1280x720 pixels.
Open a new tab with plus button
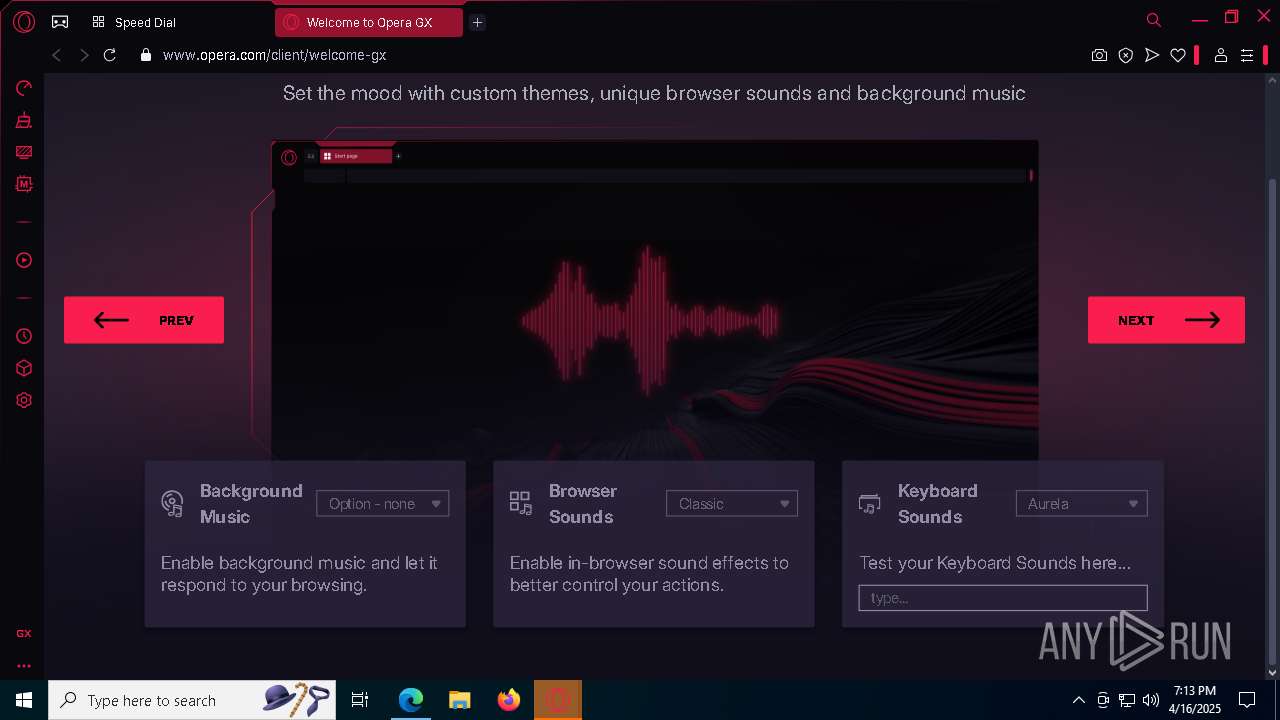[477, 22]
